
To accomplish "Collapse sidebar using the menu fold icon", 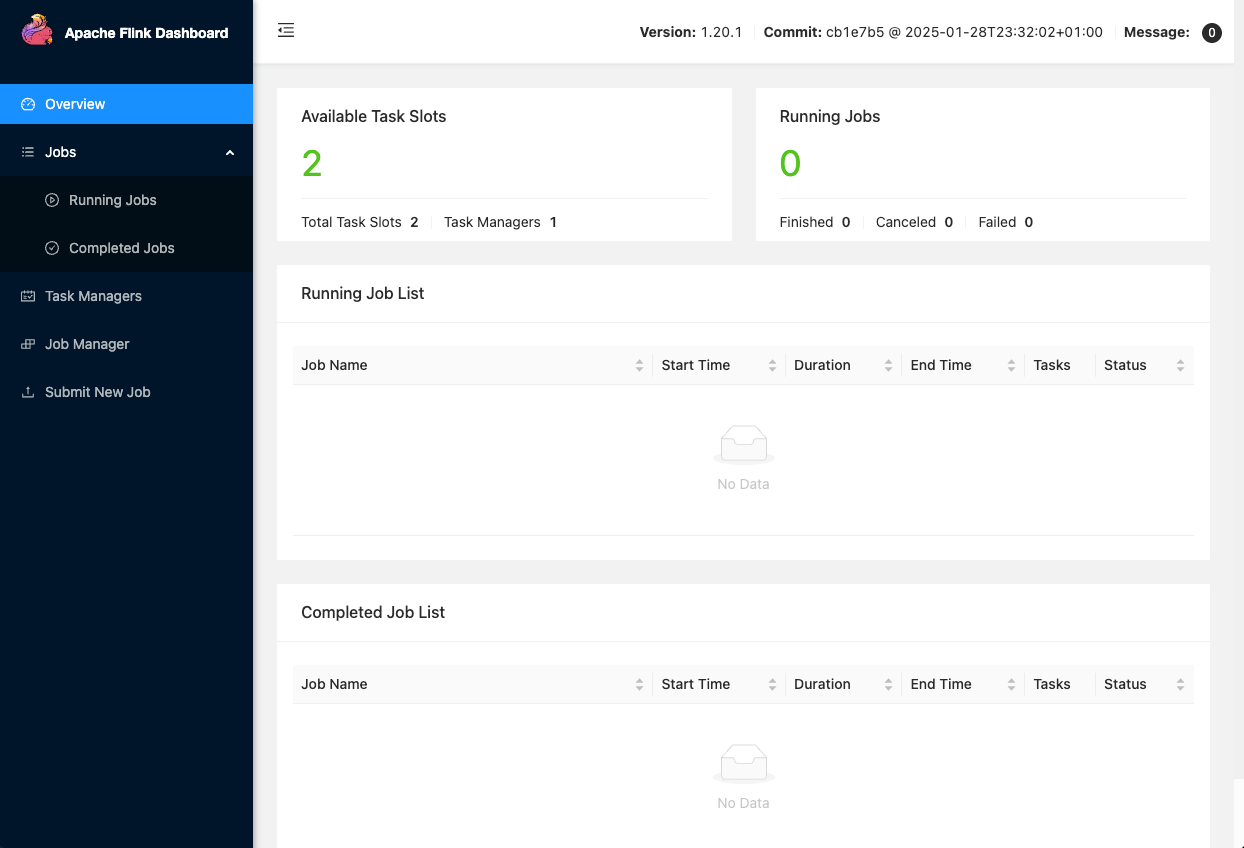I will tap(286, 31).
